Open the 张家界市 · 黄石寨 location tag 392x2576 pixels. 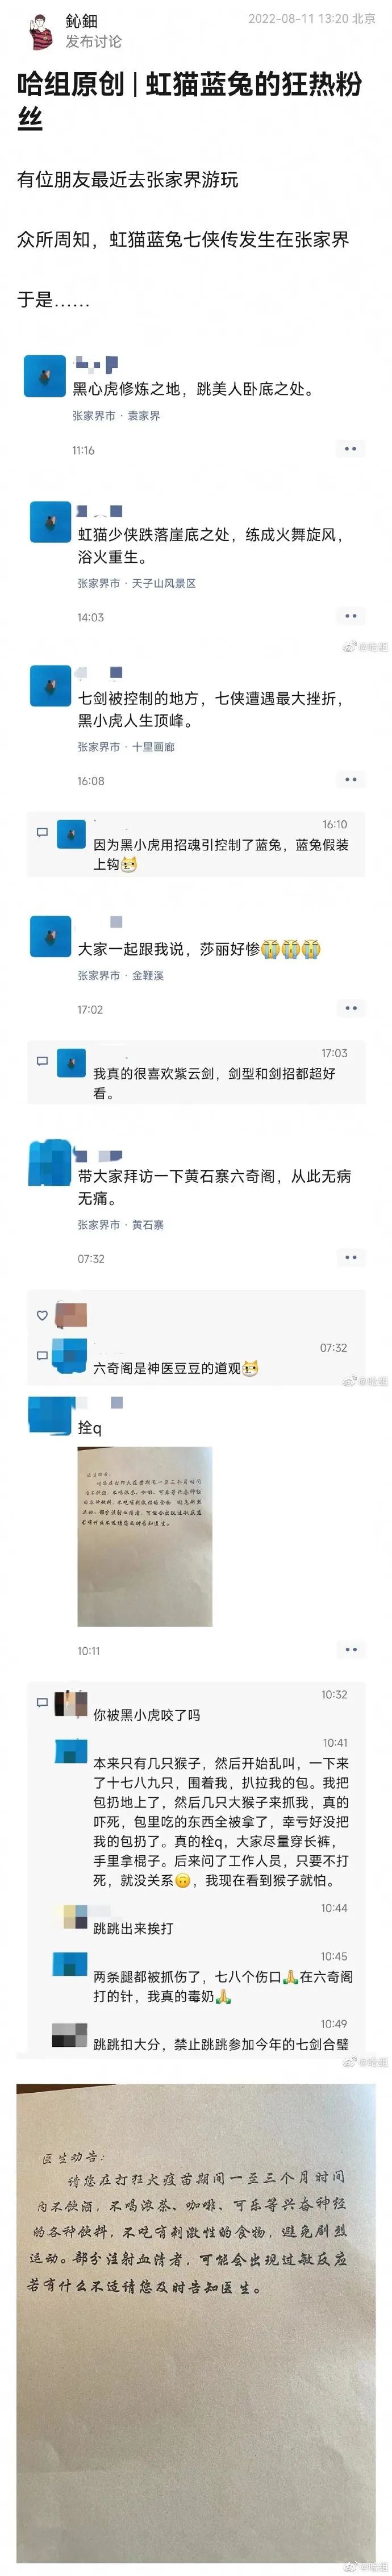coord(121,1224)
